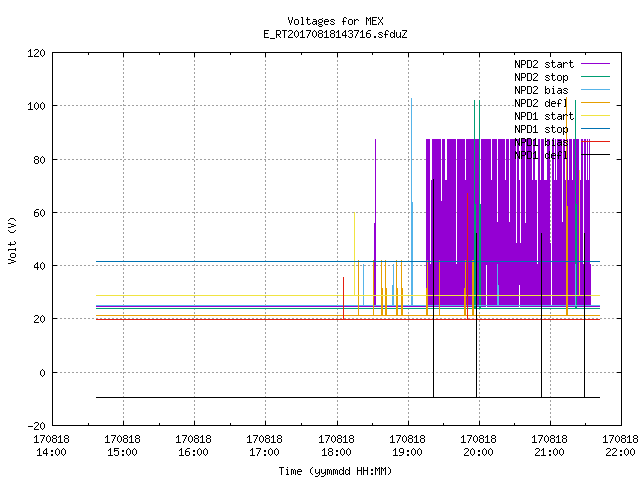Click the green NPD2 stop legend line sample
The image size is (640, 480).
[595, 76]
